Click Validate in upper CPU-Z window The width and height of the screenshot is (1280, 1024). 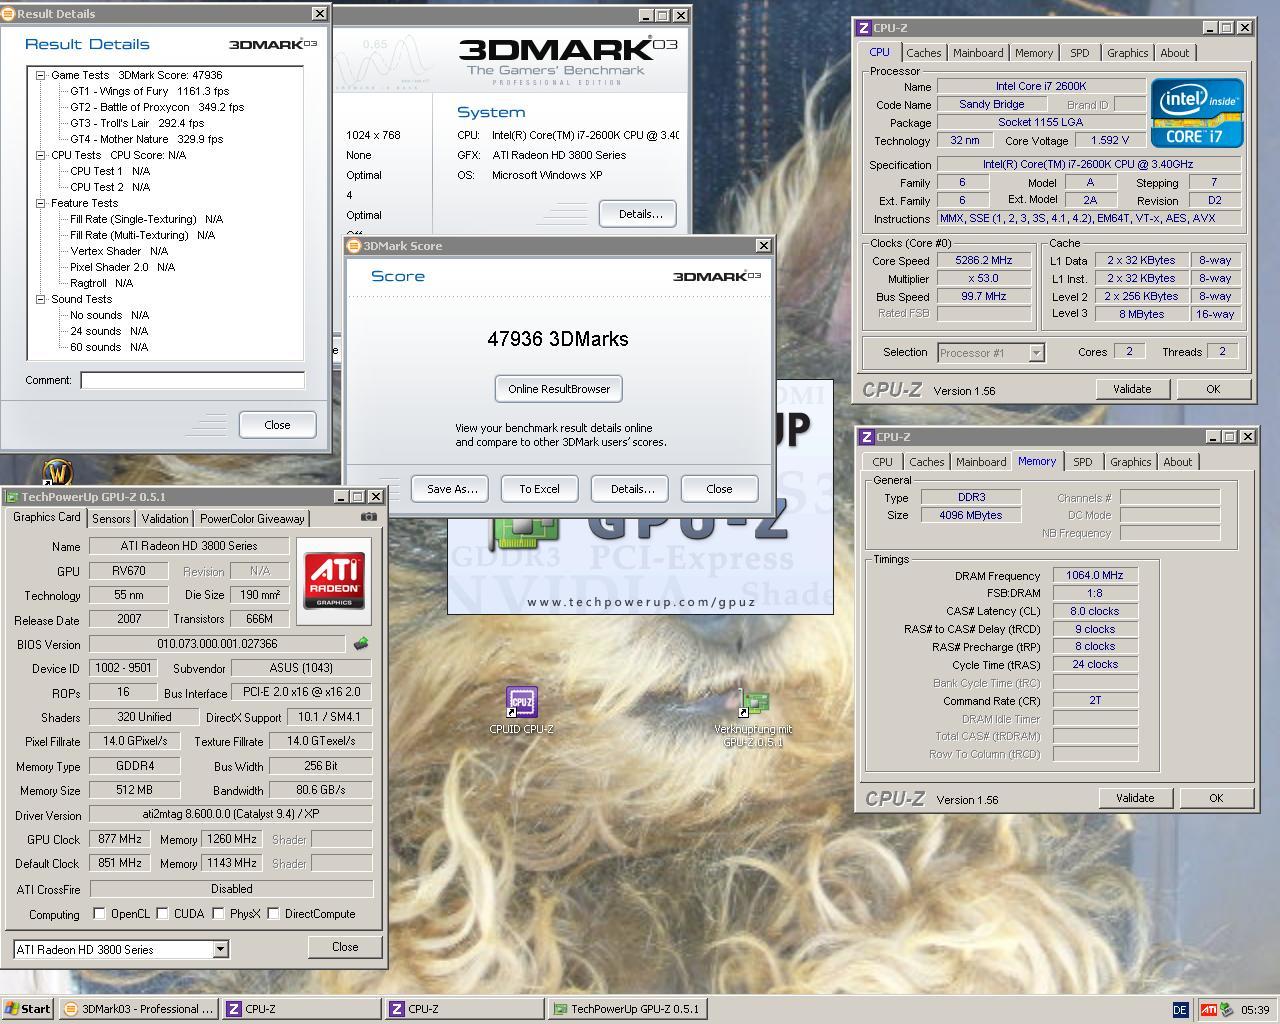tap(1132, 389)
